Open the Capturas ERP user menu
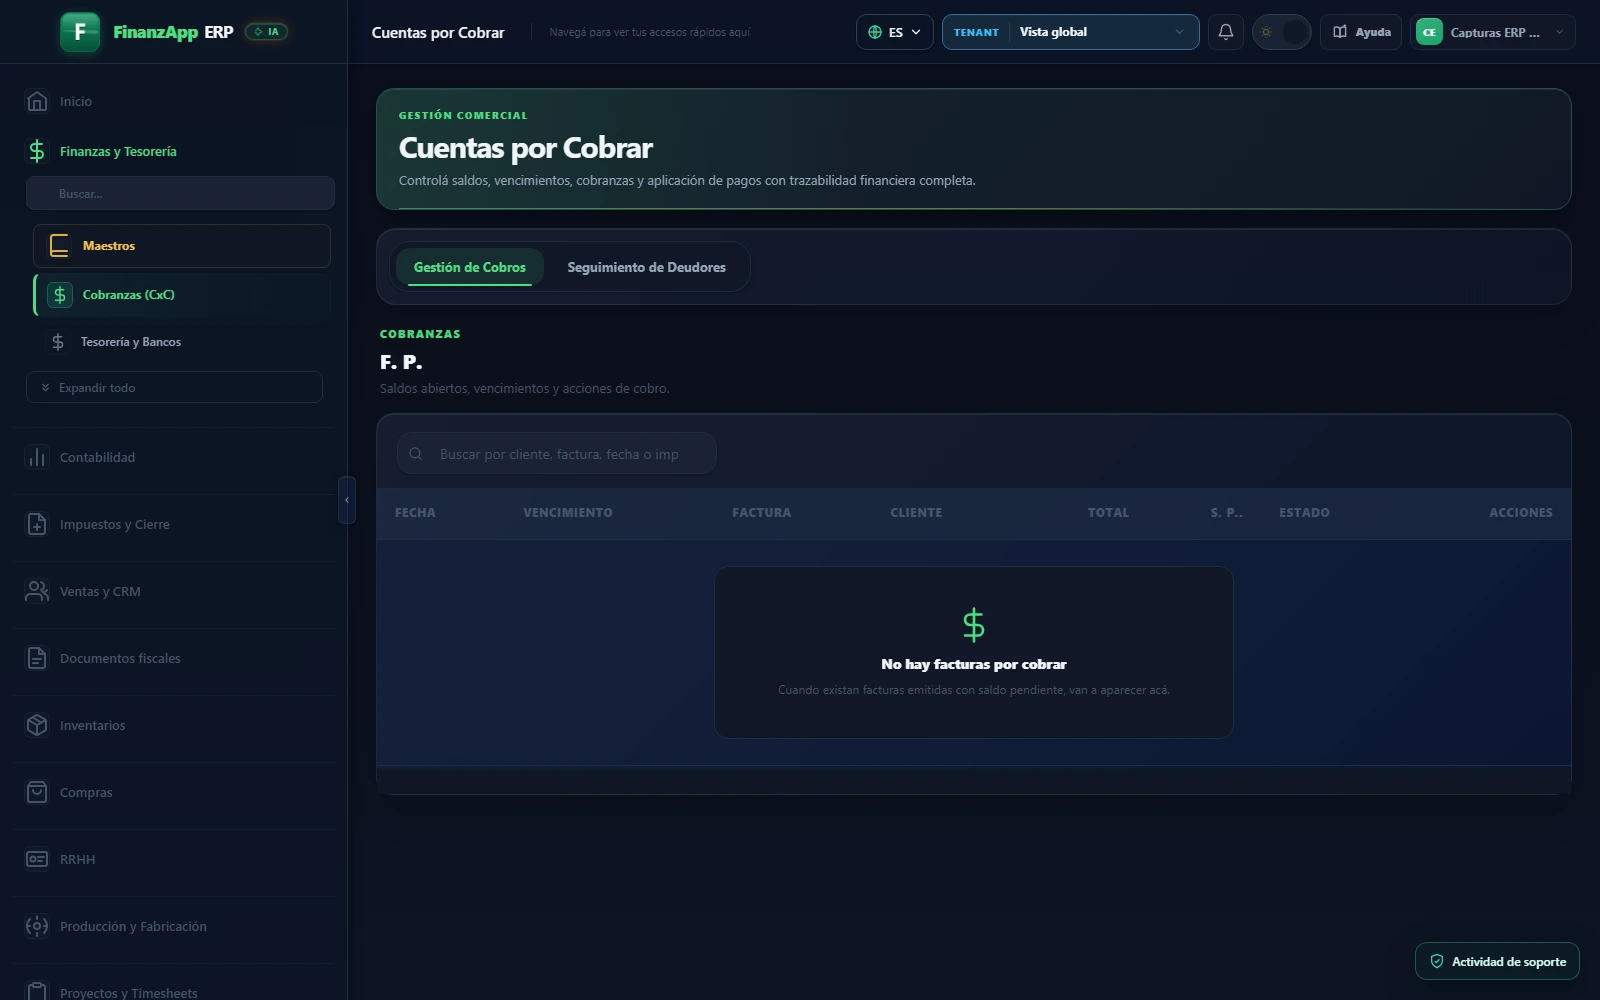1600x1000 pixels. [x=1492, y=32]
